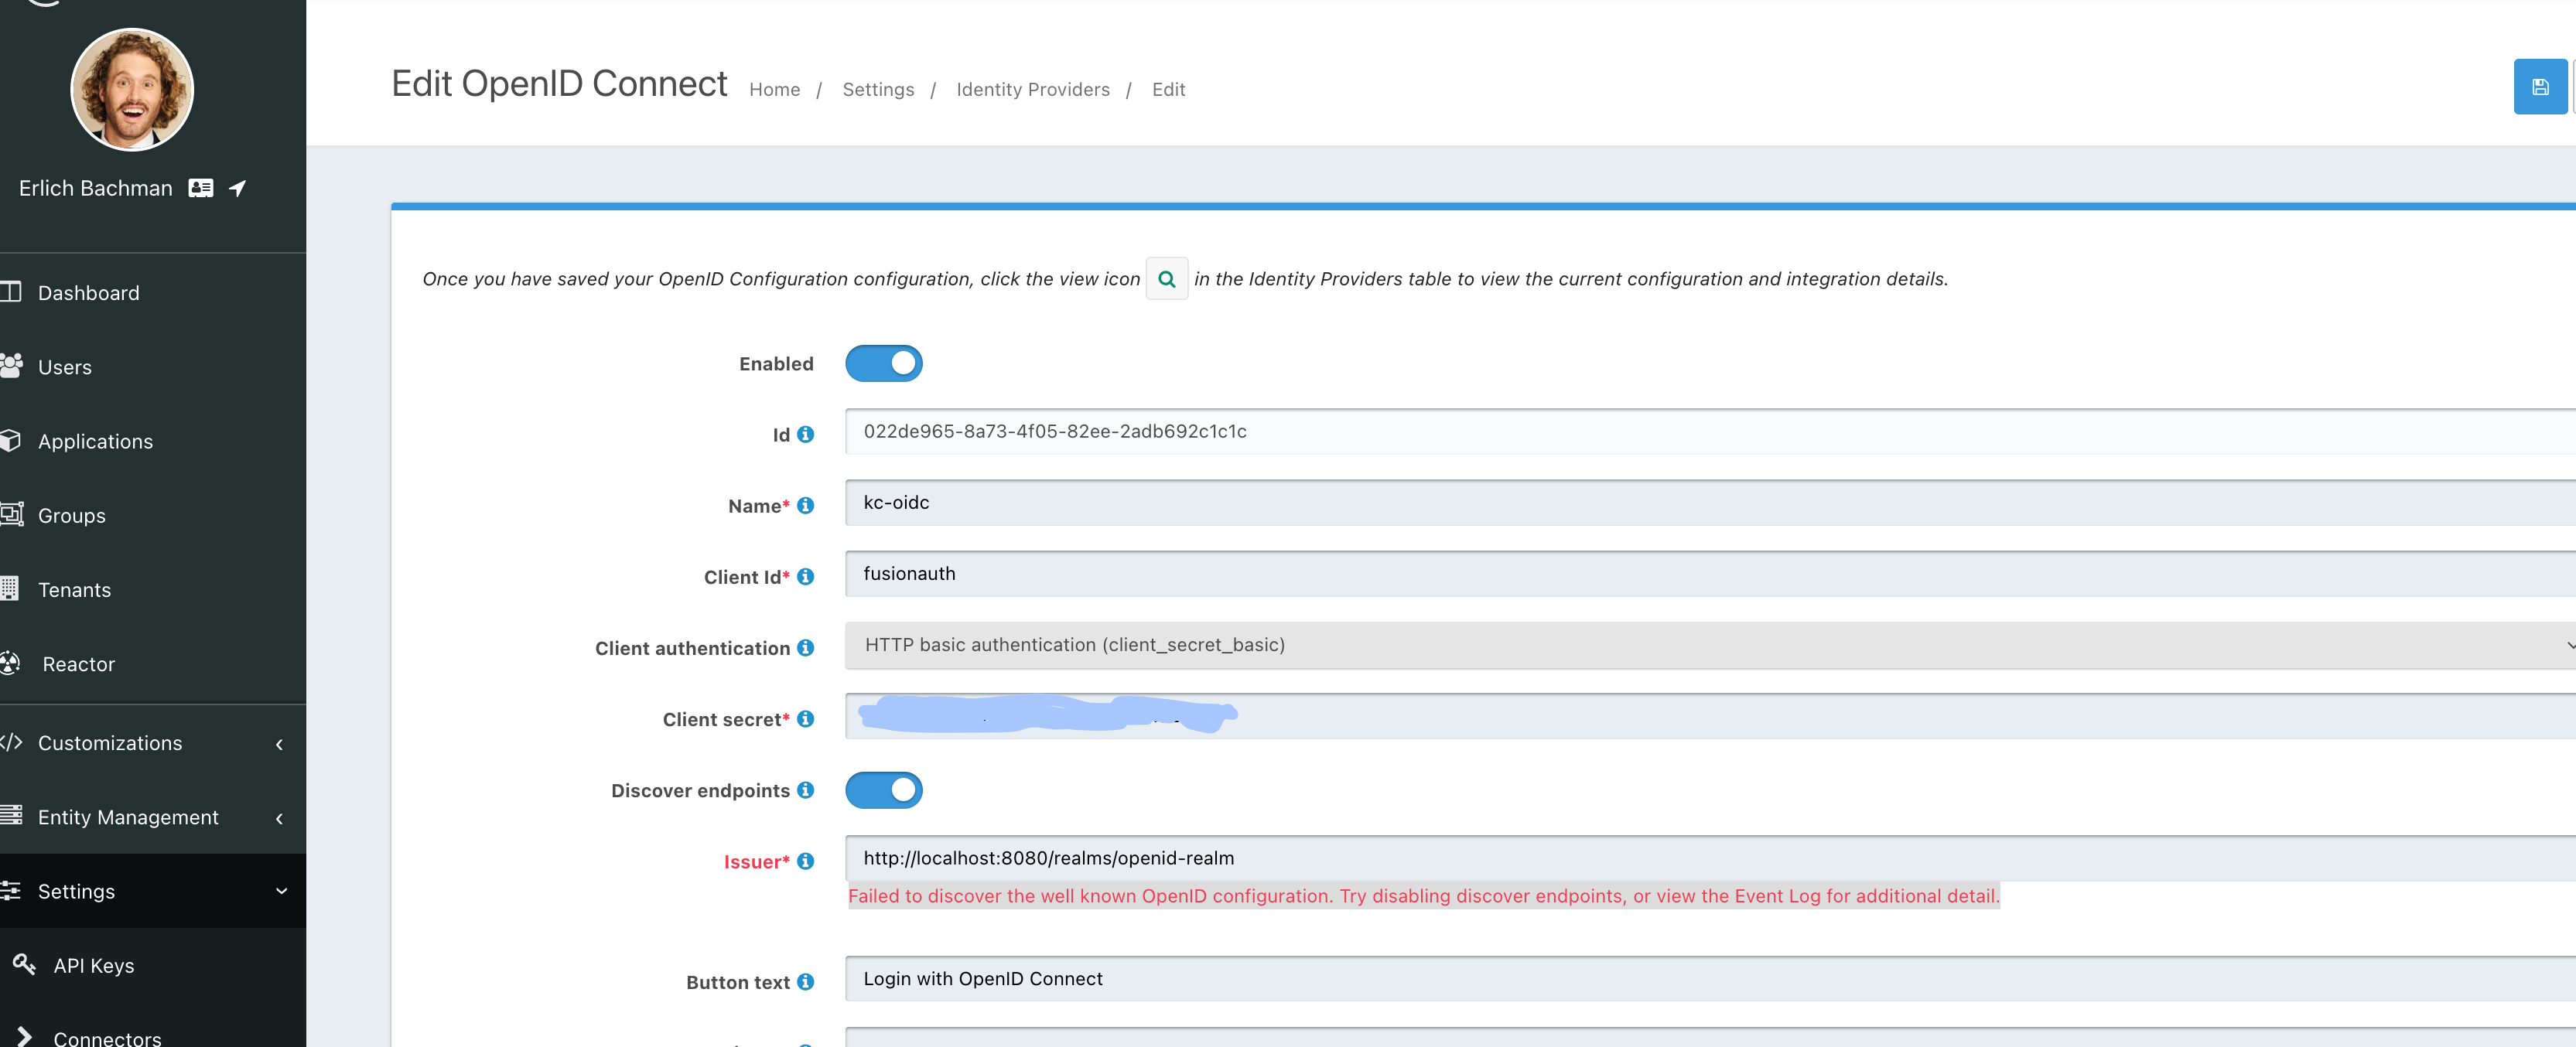Open the Reactor section

click(x=77, y=663)
